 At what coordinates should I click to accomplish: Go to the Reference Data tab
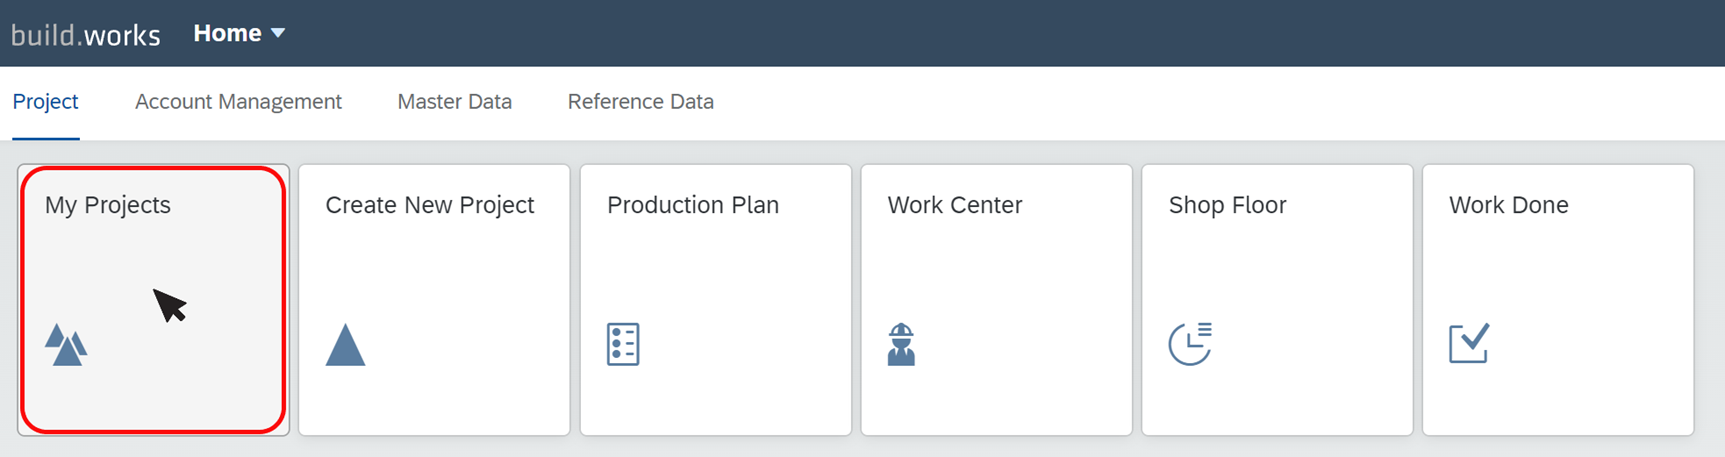[x=640, y=102]
